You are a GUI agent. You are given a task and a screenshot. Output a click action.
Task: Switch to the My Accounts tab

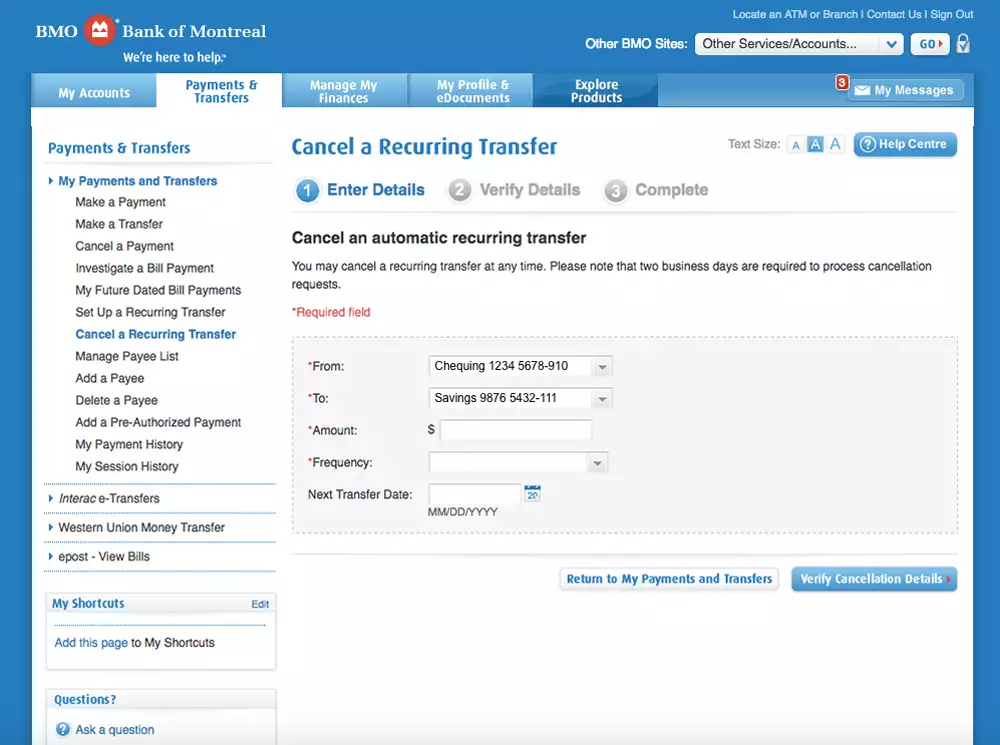[94, 93]
